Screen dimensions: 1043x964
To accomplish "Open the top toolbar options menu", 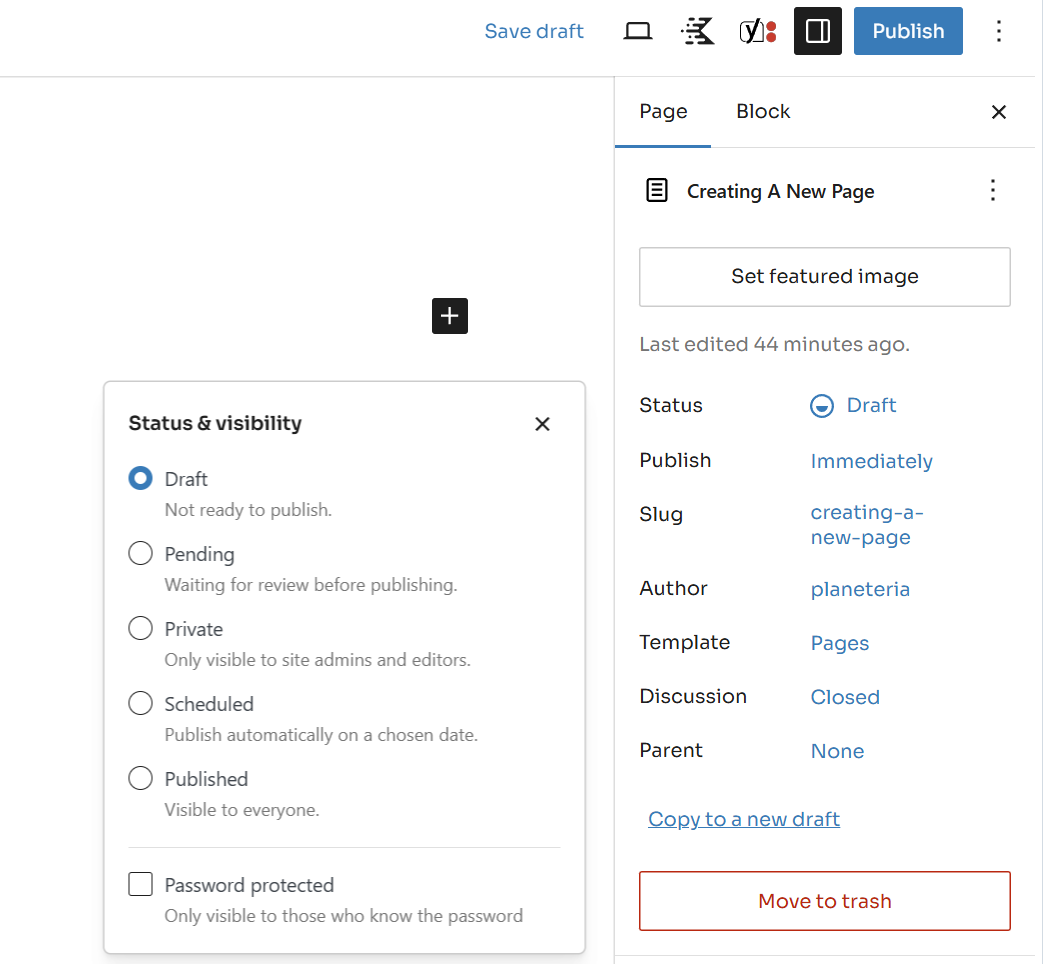I will tap(998, 31).
